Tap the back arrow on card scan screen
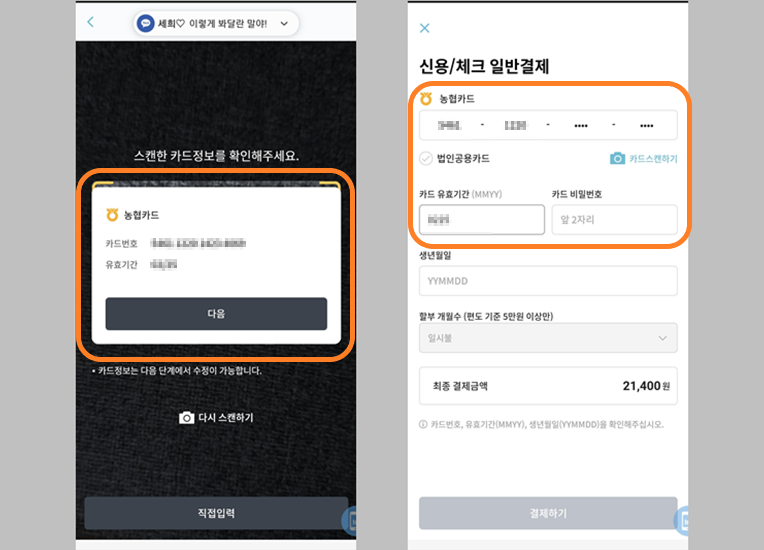This screenshot has height=550, width=764. click(x=91, y=22)
